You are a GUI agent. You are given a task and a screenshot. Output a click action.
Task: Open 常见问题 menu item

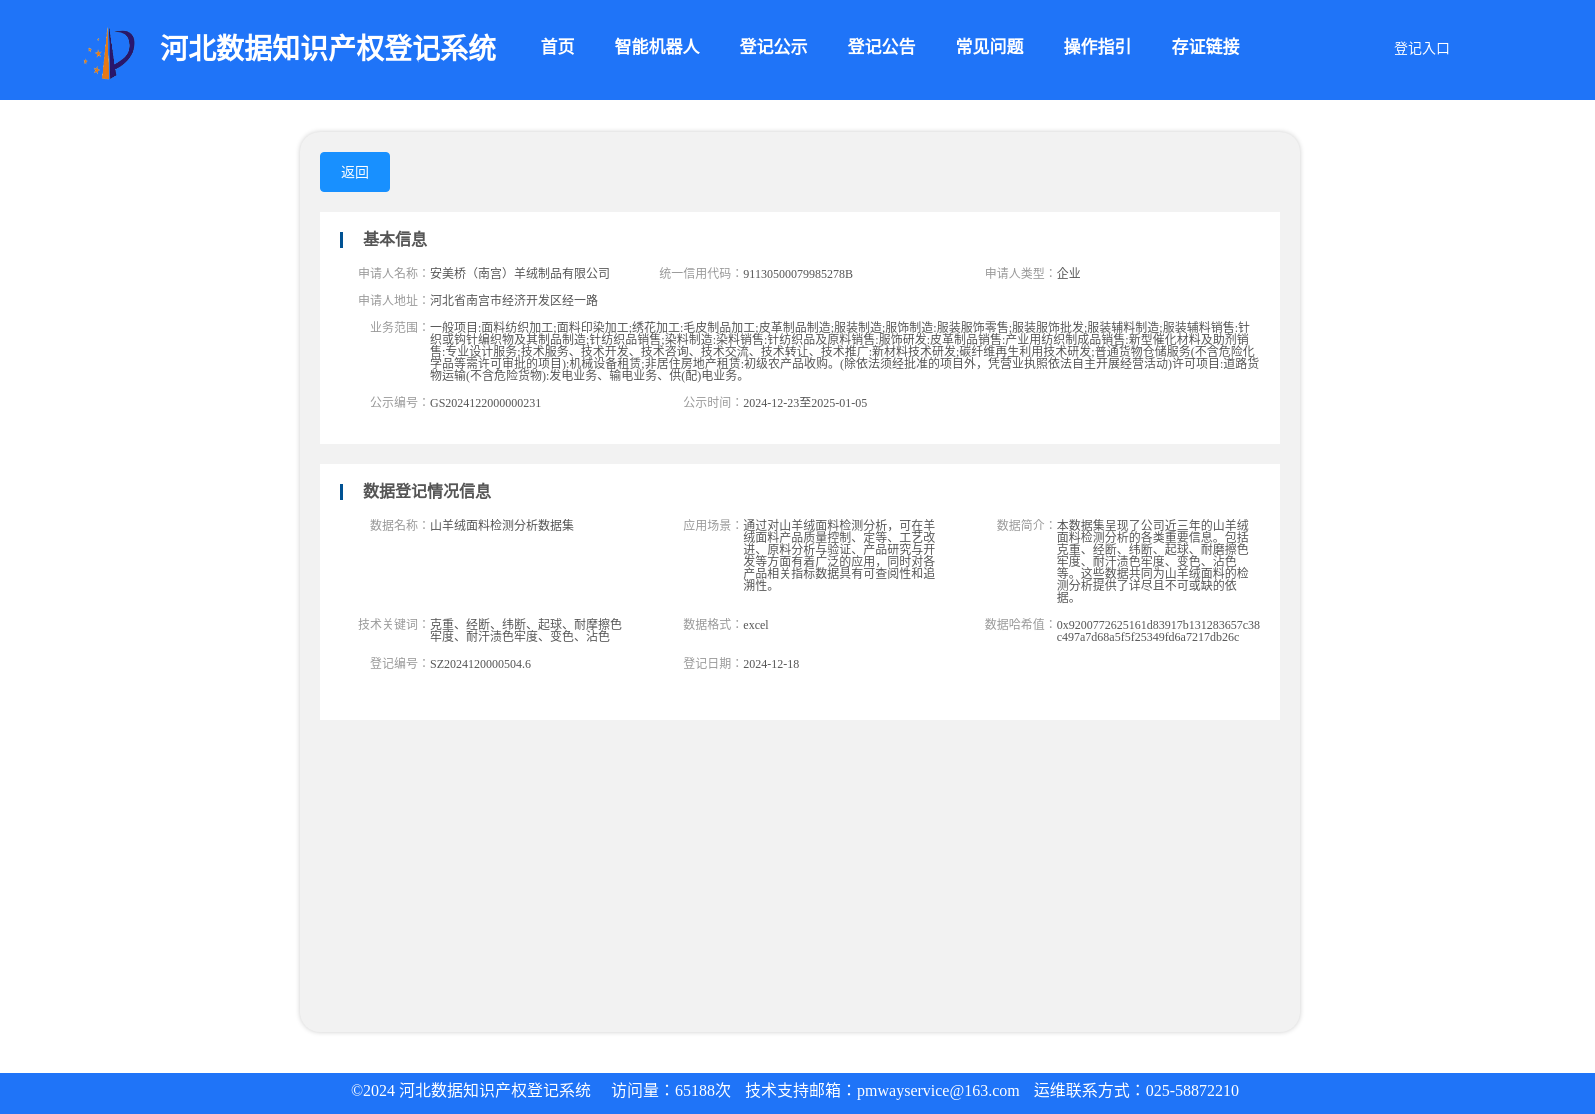pos(989,47)
